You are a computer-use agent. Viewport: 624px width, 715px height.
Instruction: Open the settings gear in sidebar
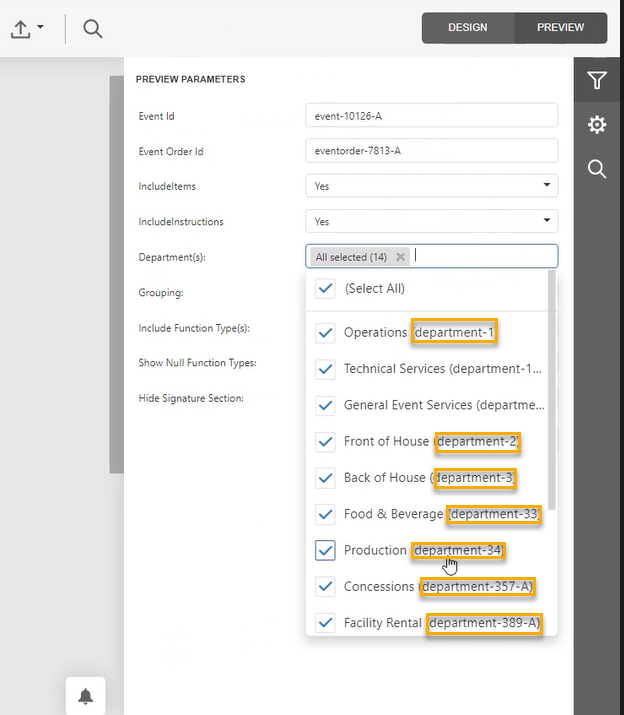coord(597,124)
